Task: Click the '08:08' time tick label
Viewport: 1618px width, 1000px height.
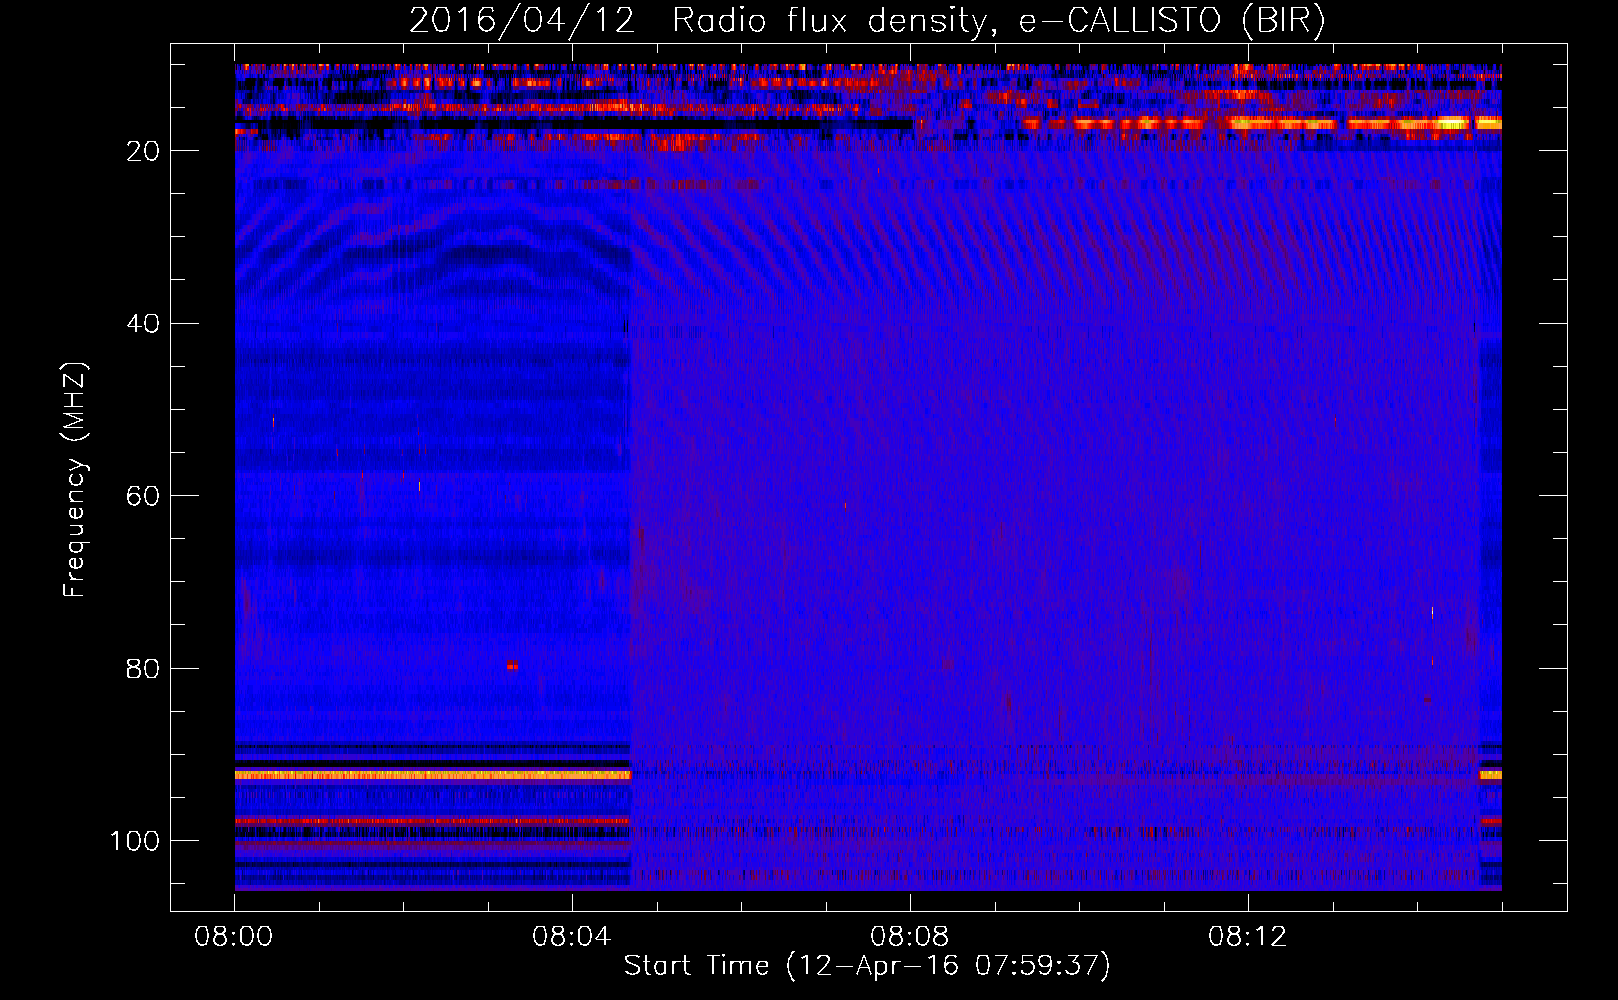Action: pyautogui.click(x=910, y=937)
